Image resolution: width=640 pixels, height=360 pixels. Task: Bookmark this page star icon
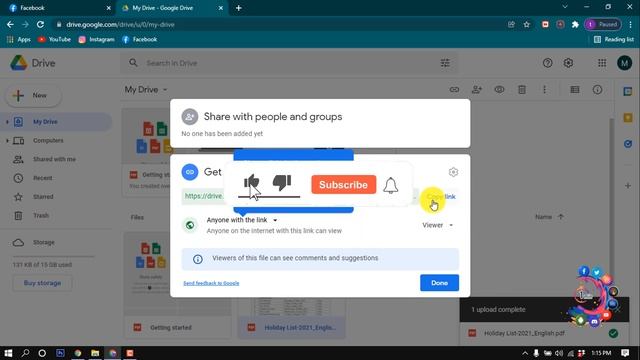pos(527,24)
